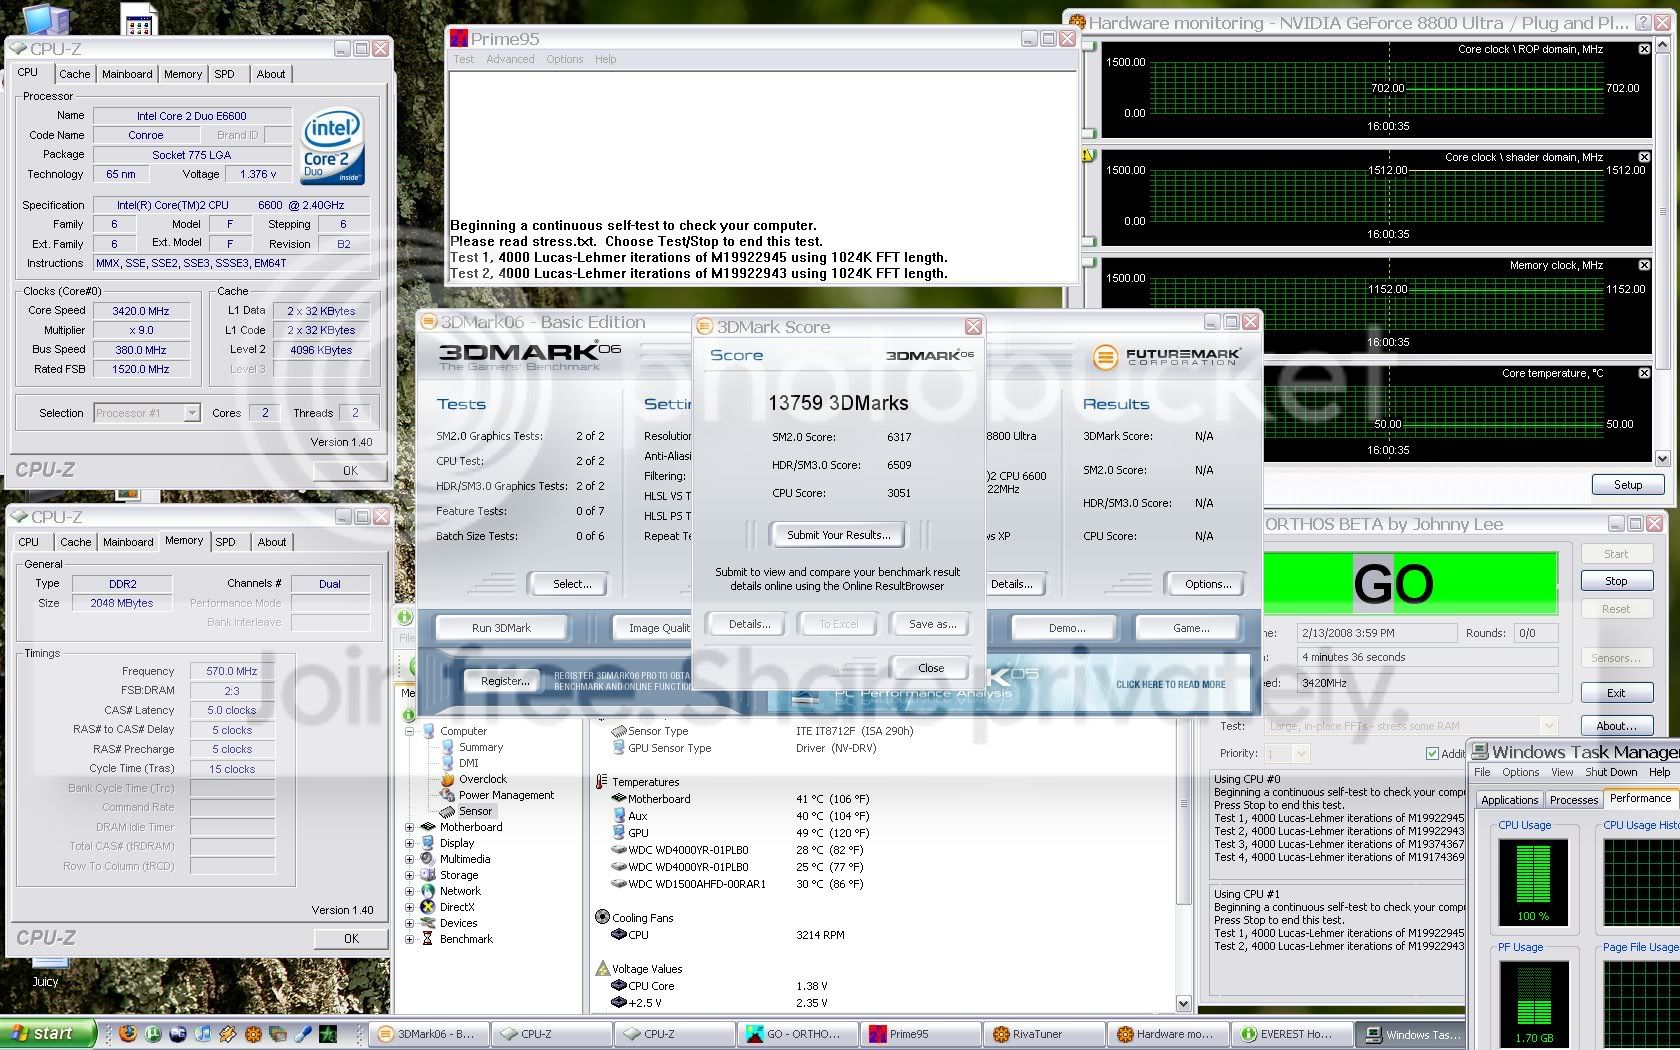Expand the Motherboard tree node
This screenshot has height=1050, width=1680.
tap(409, 827)
